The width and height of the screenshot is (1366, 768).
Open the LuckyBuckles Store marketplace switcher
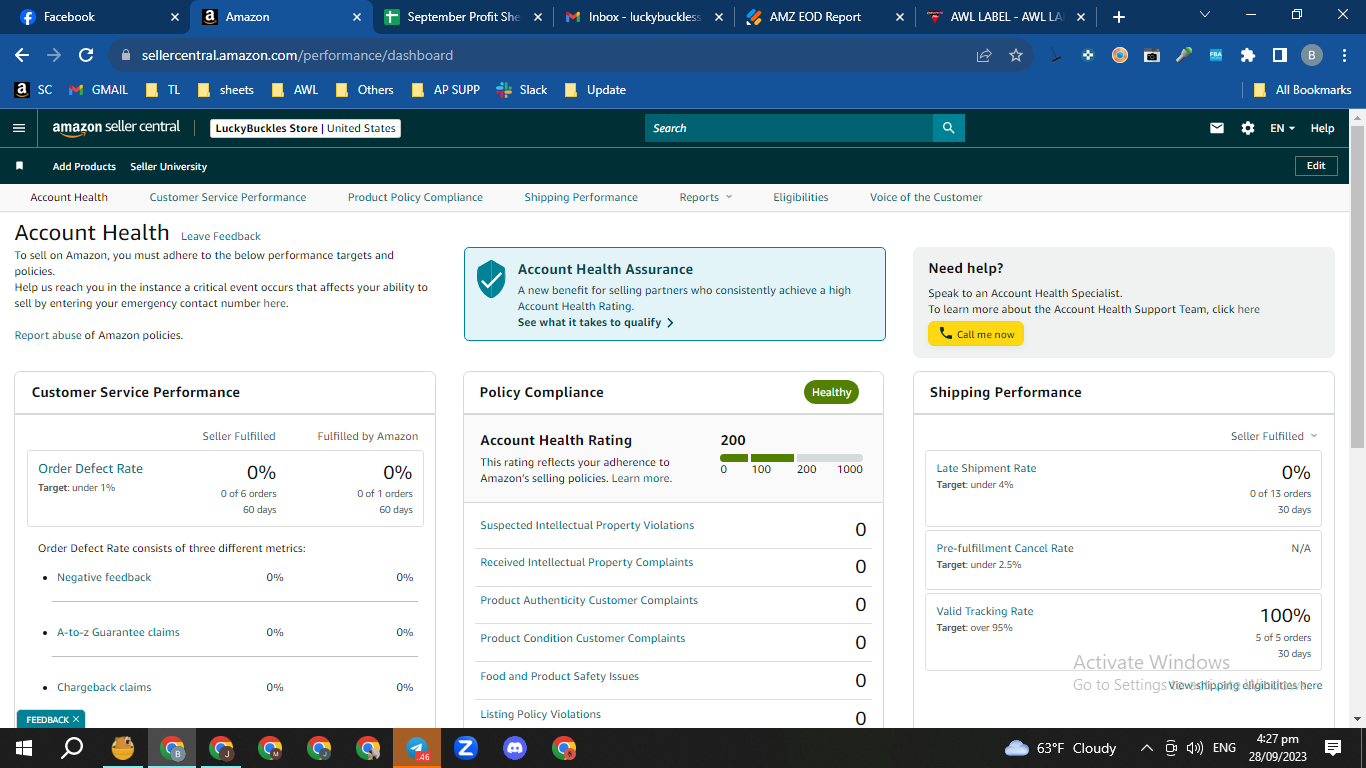[x=306, y=128]
